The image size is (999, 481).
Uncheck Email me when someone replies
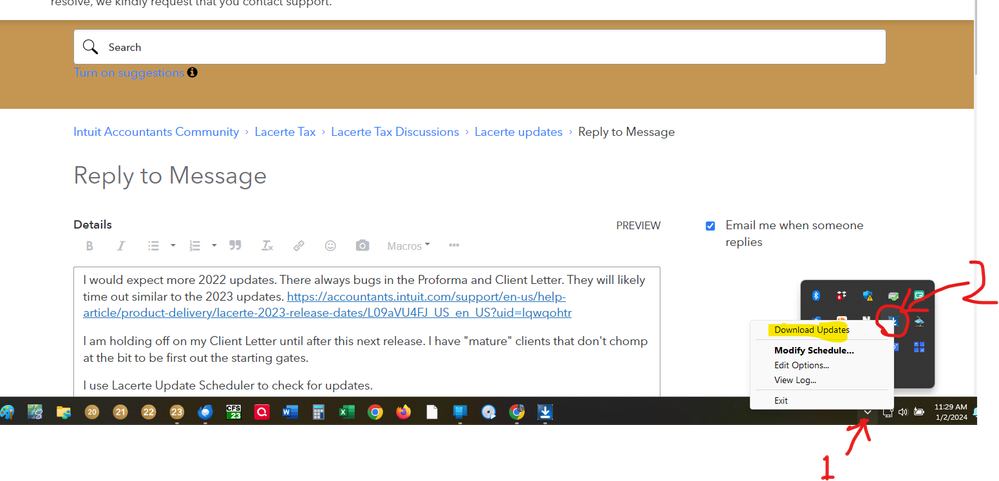click(x=710, y=226)
